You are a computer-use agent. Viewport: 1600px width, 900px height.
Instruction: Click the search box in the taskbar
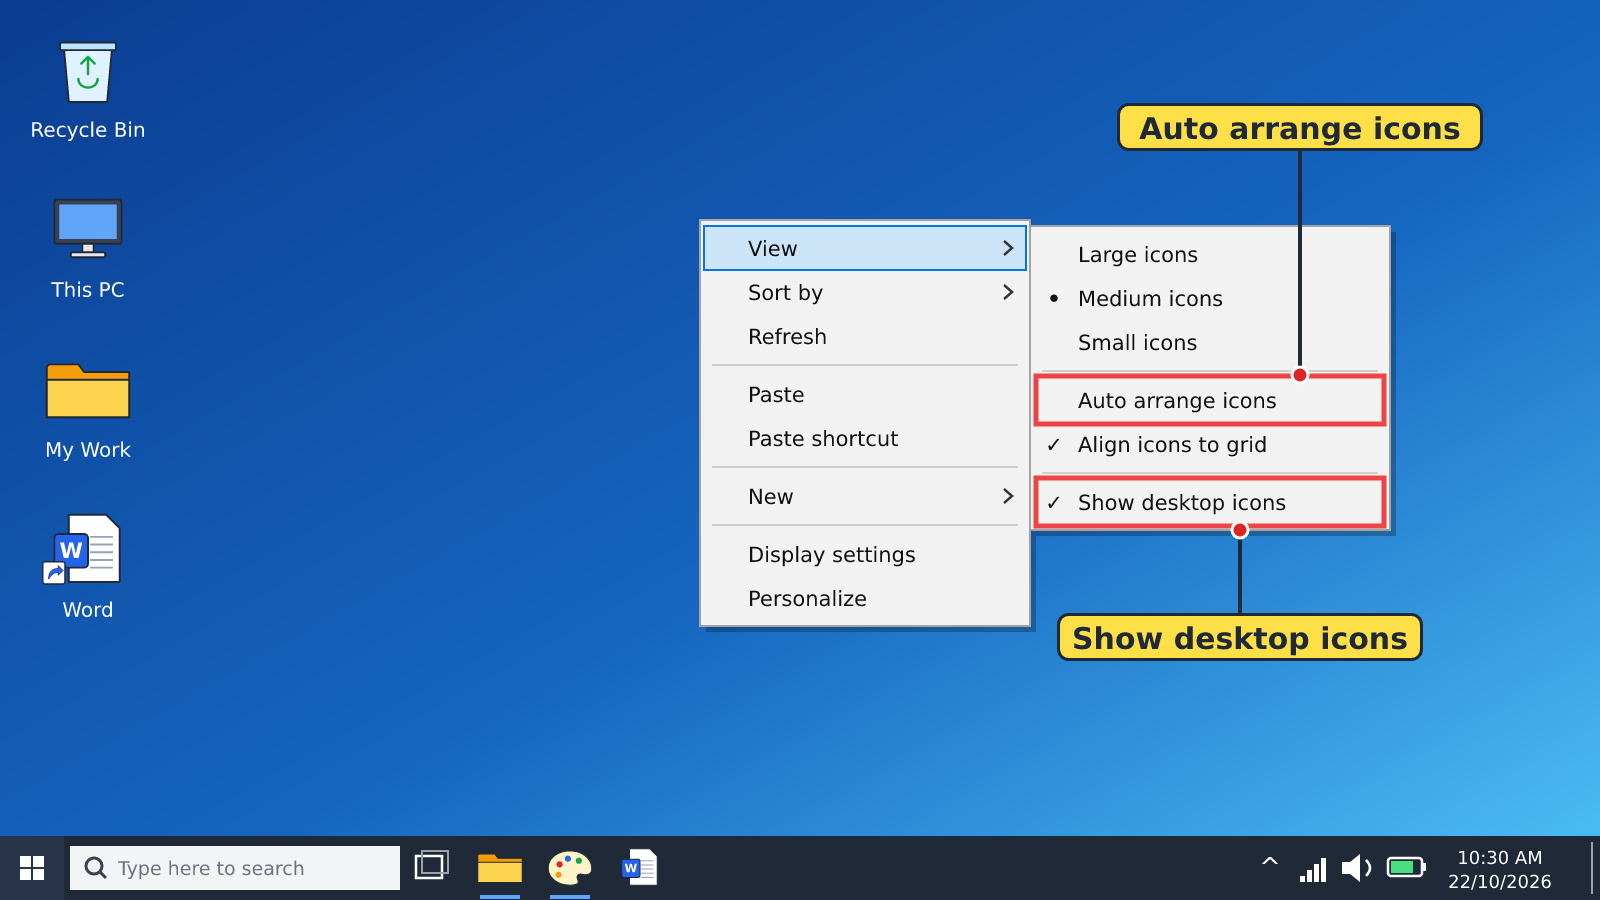click(235, 868)
